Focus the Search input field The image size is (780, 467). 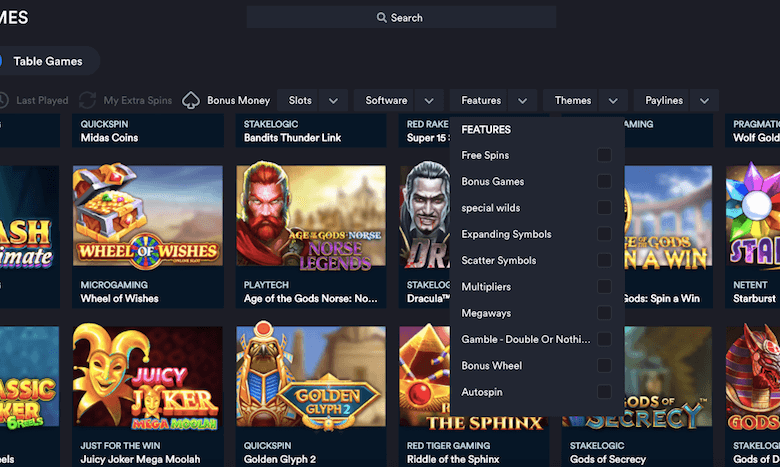point(401,17)
